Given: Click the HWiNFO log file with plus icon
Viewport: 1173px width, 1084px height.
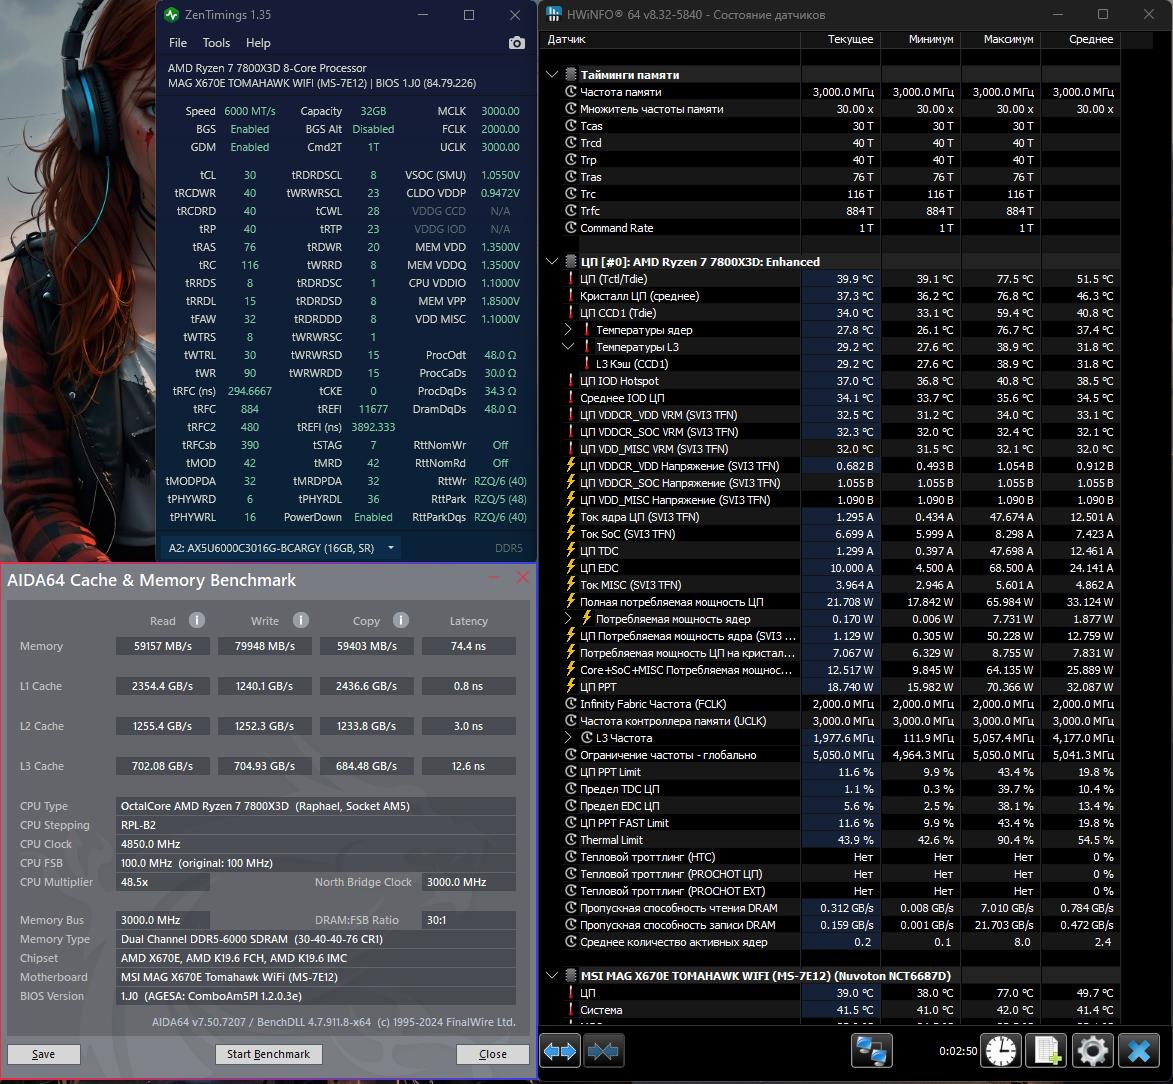Looking at the screenshot, I should [x=1047, y=1051].
